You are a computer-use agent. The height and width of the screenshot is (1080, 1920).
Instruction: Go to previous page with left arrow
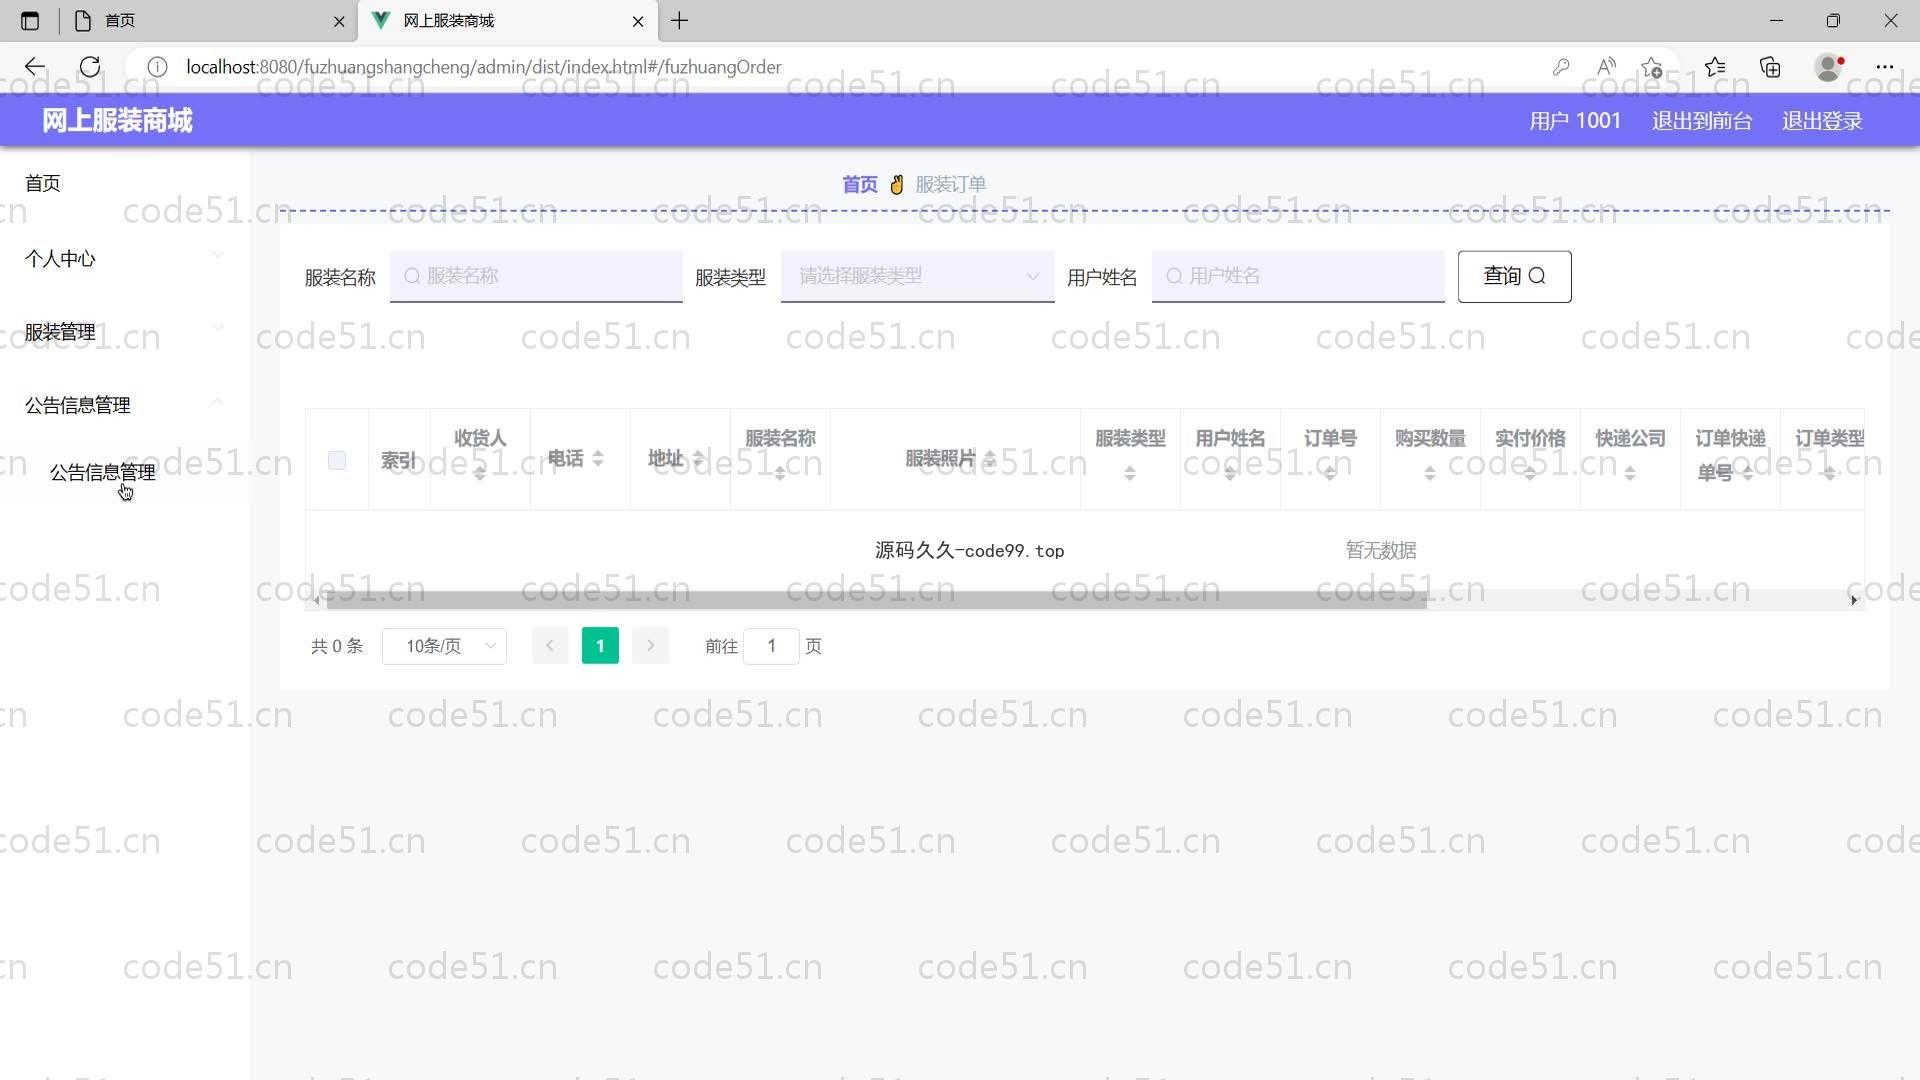[550, 646]
